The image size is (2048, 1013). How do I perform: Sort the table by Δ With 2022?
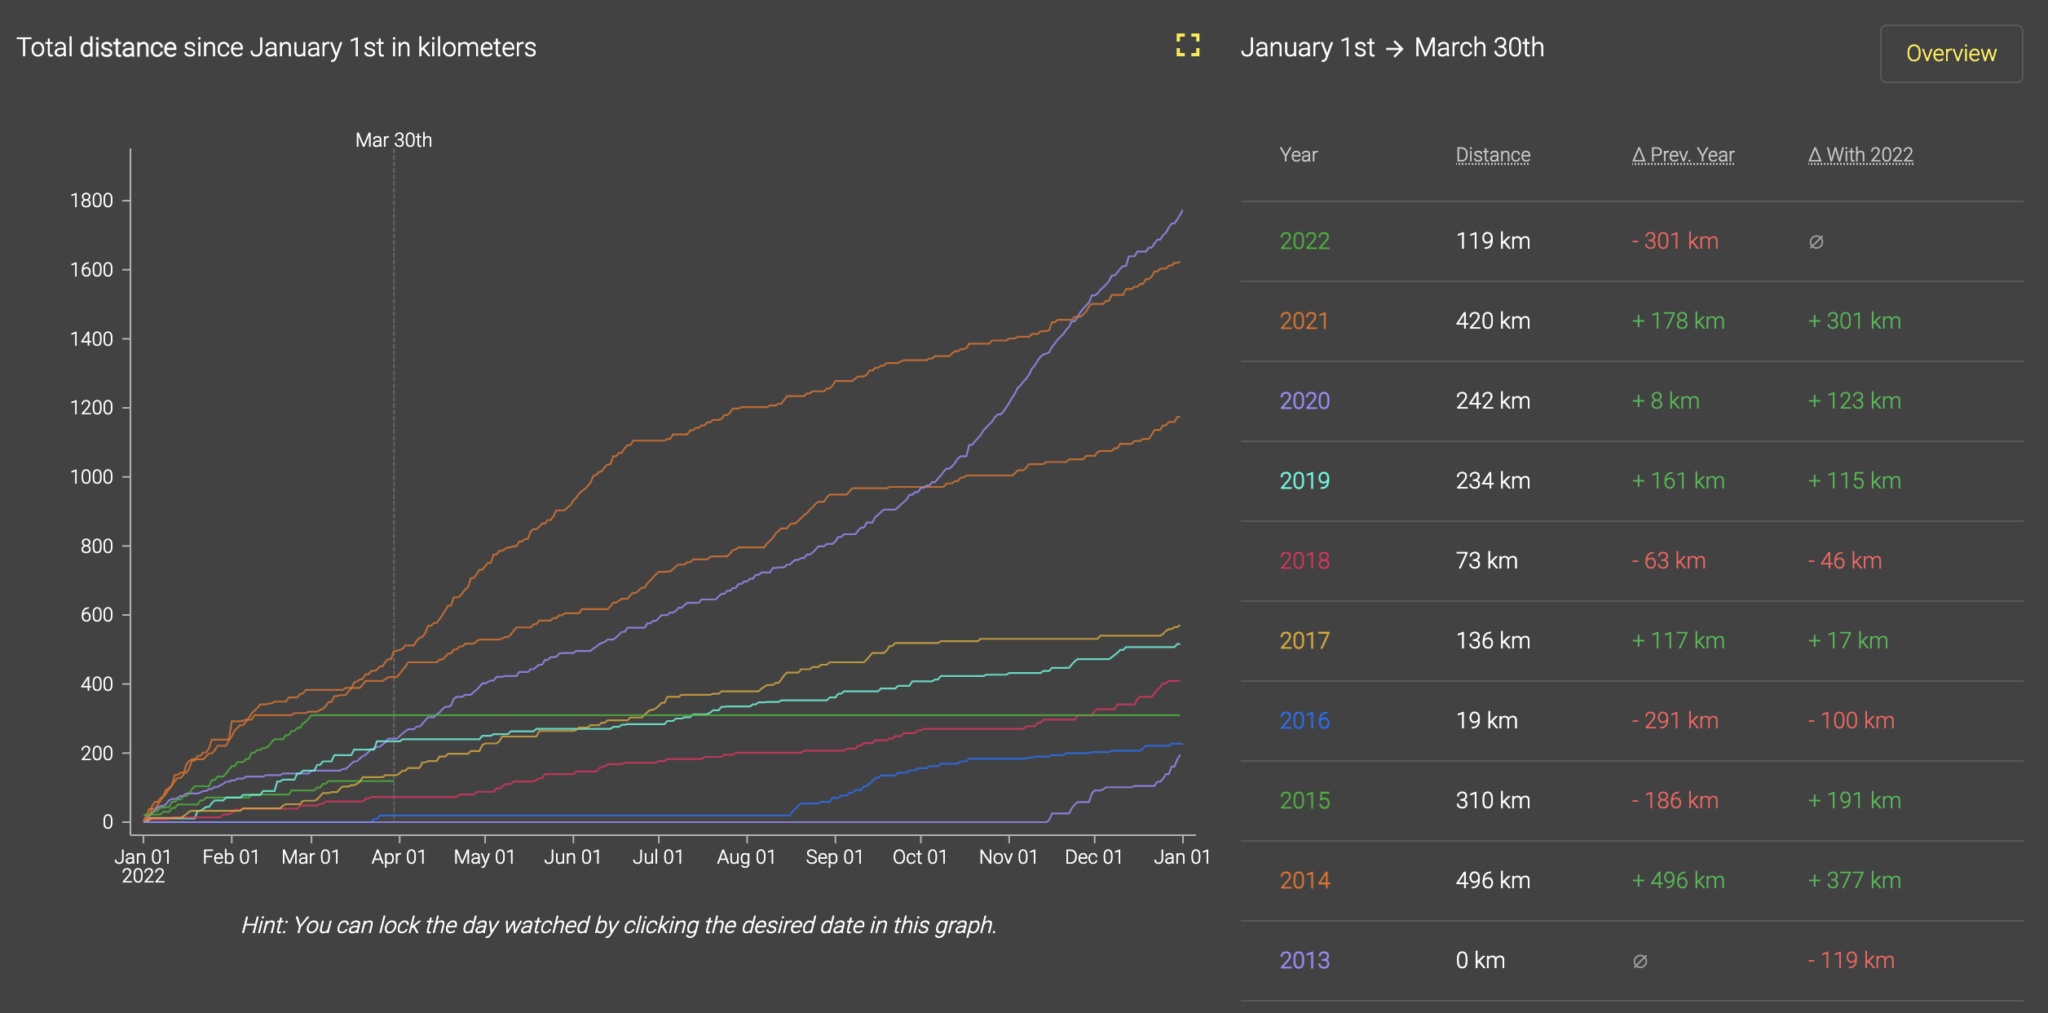point(1860,154)
